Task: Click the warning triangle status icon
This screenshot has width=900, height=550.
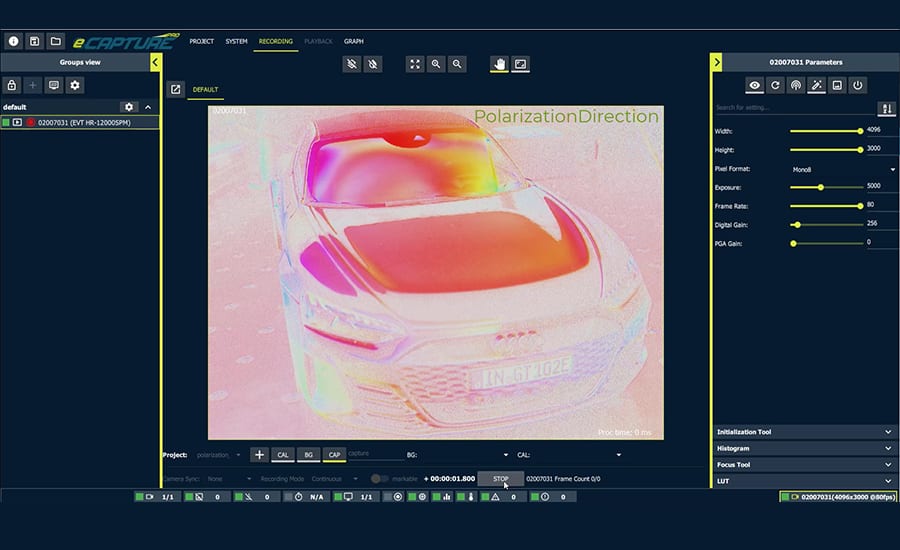Action: (x=495, y=497)
